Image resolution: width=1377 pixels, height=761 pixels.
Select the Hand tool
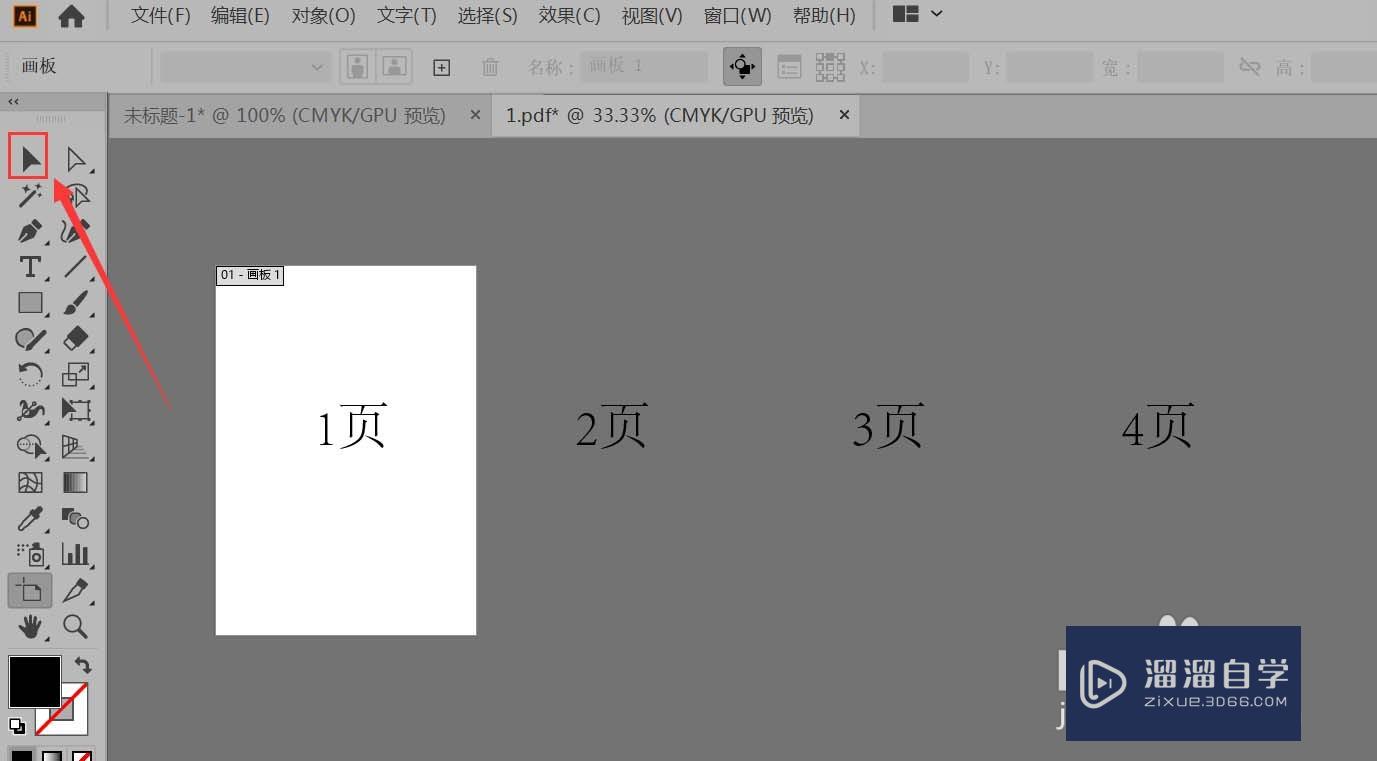[x=30, y=627]
